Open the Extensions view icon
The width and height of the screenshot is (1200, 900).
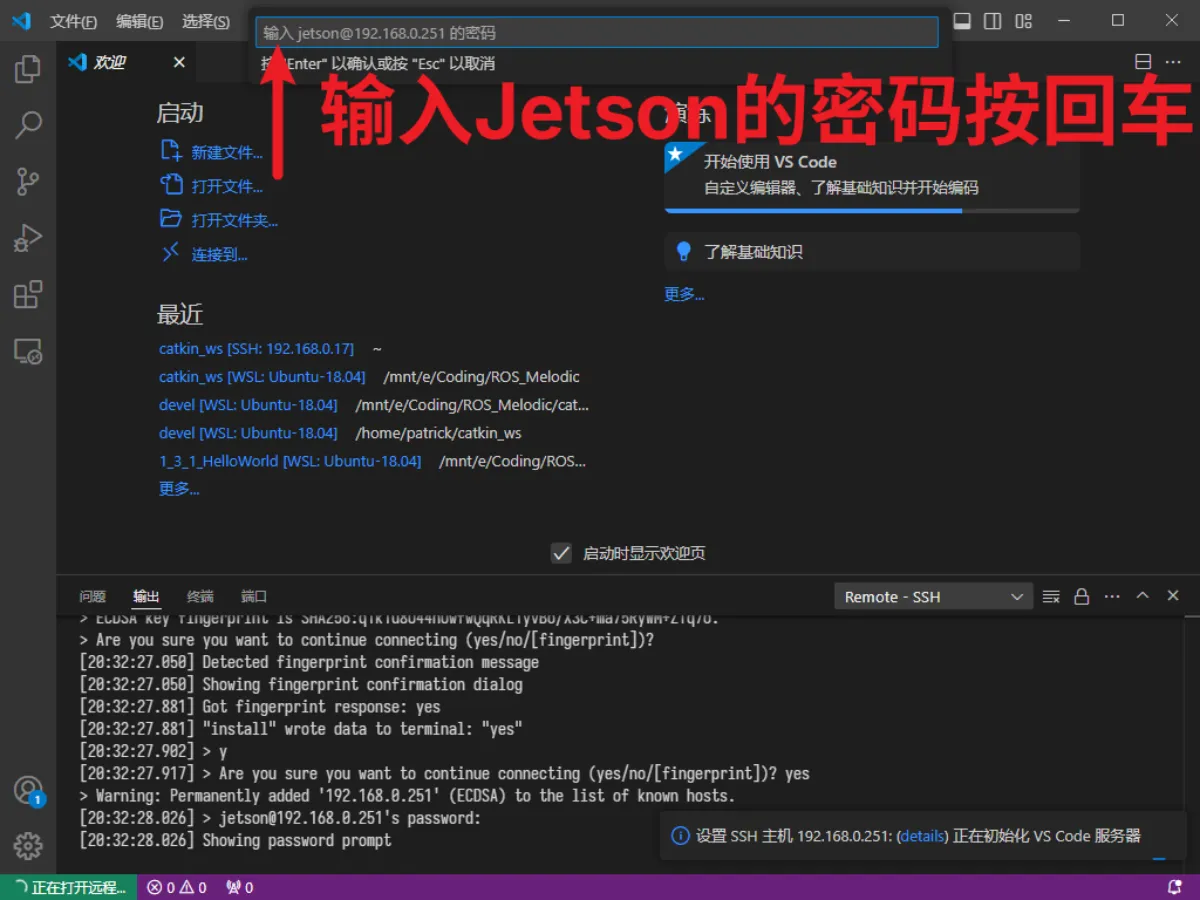pos(27,294)
